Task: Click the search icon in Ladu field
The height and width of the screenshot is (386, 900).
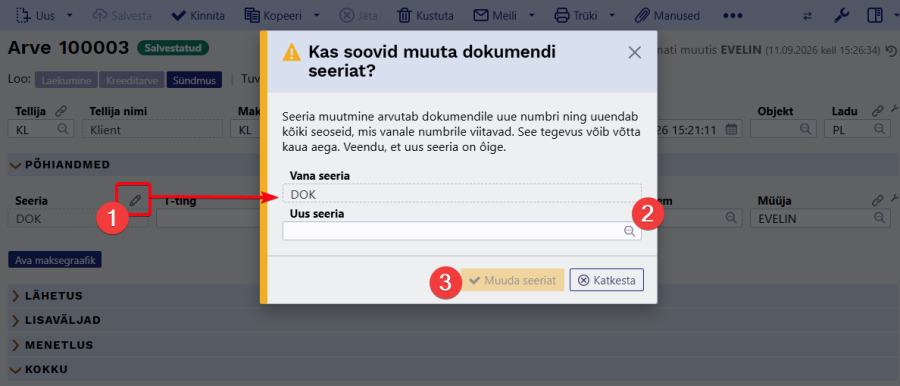Action: click(x=879, y=129)
